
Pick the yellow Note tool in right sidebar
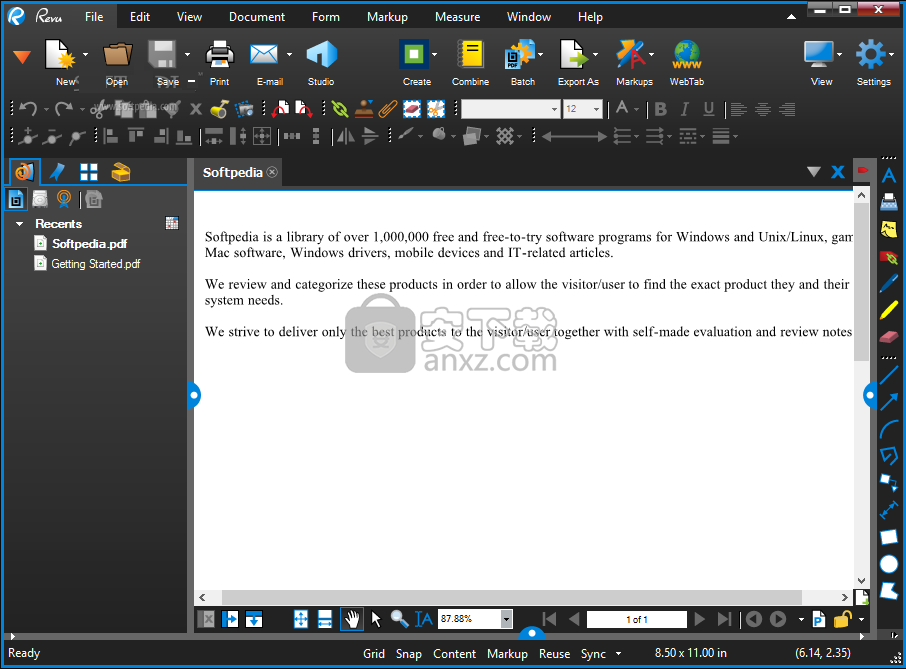coord(889,229)
